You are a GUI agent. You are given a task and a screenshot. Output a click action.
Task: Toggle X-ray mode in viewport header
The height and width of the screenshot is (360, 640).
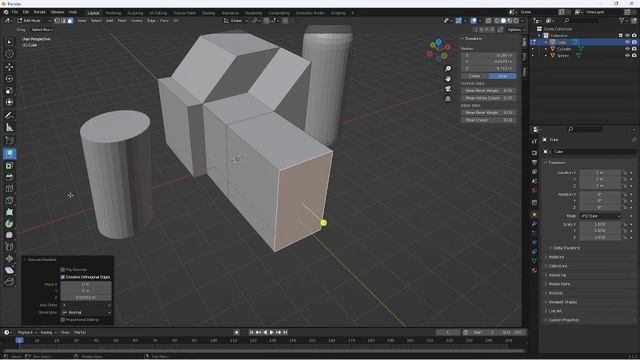tap(488, 20)
